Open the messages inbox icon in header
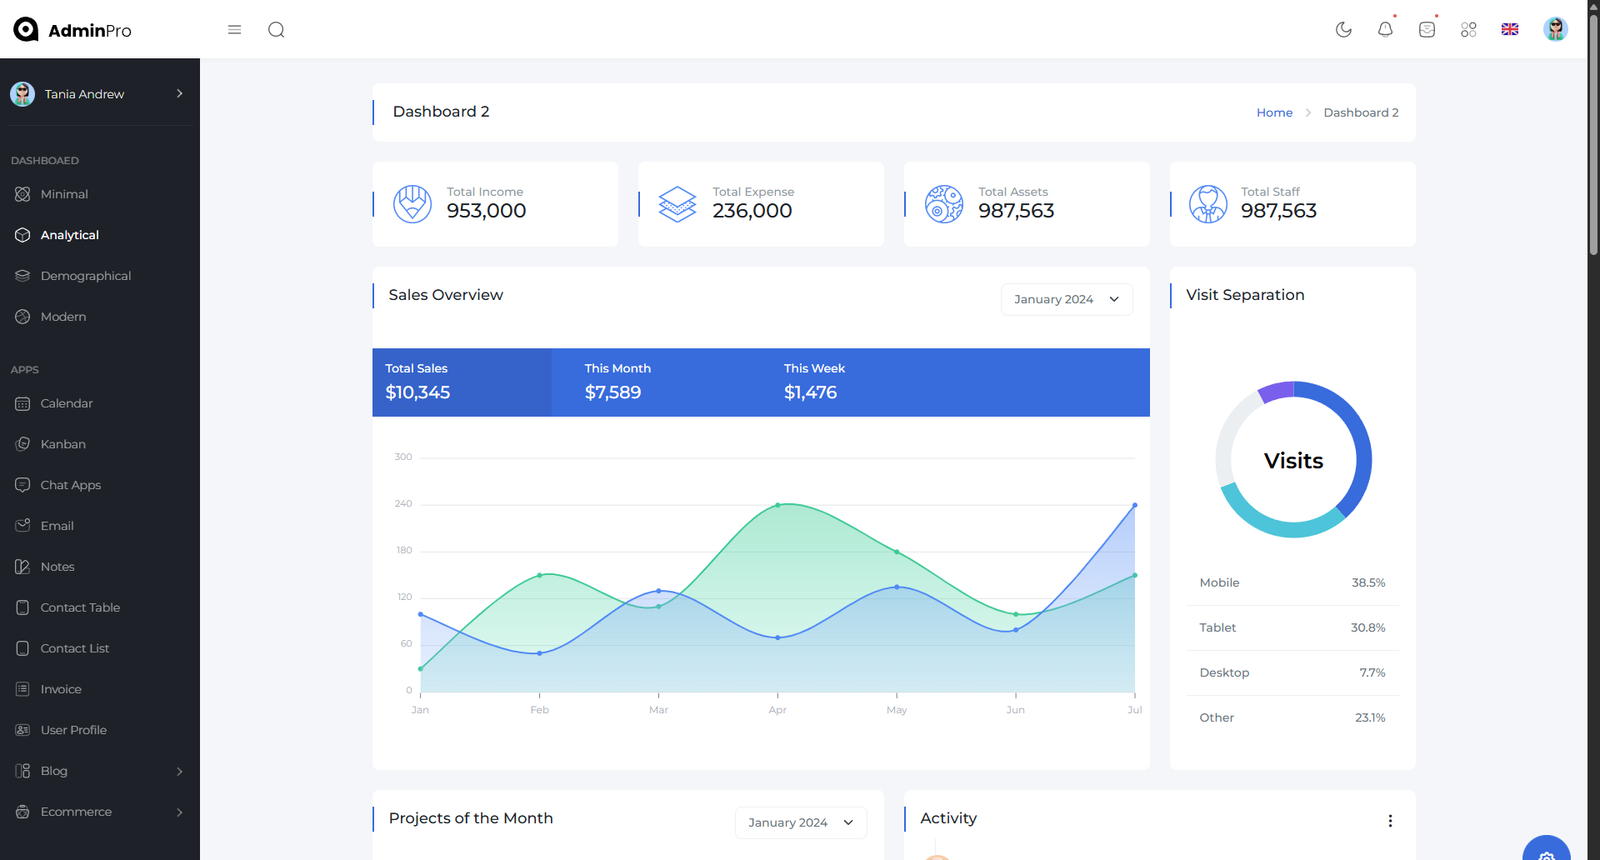Image resolution: width=1600 pixels, height=860 pixels. [x=1427, y=30]
